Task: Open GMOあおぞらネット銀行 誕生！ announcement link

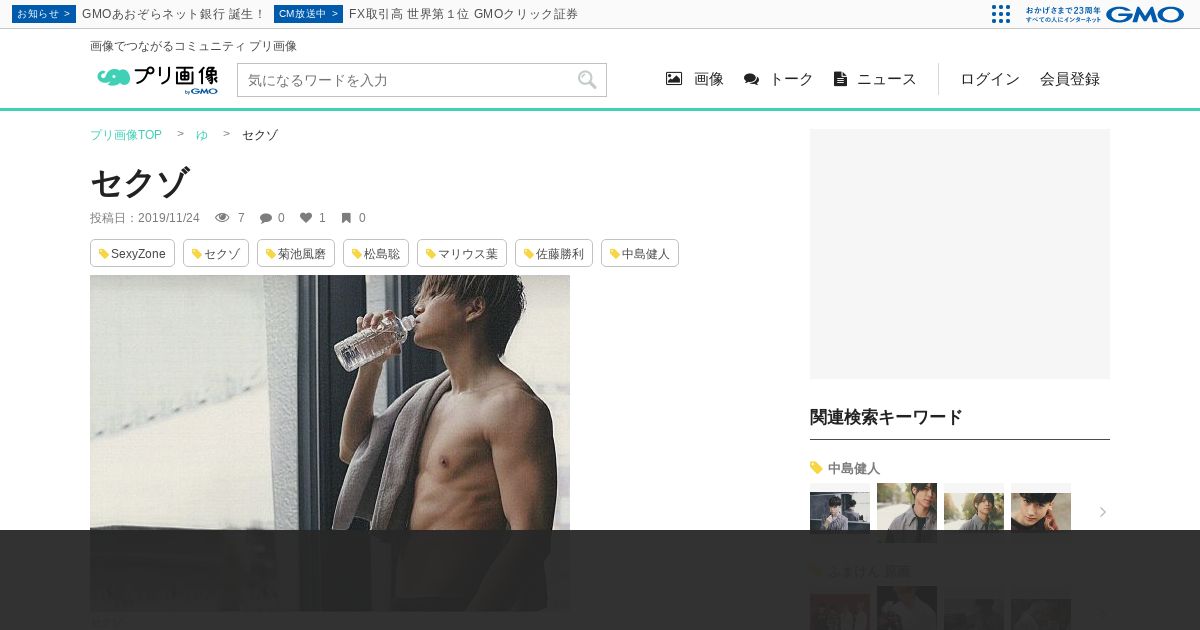Action: [174, 14]
